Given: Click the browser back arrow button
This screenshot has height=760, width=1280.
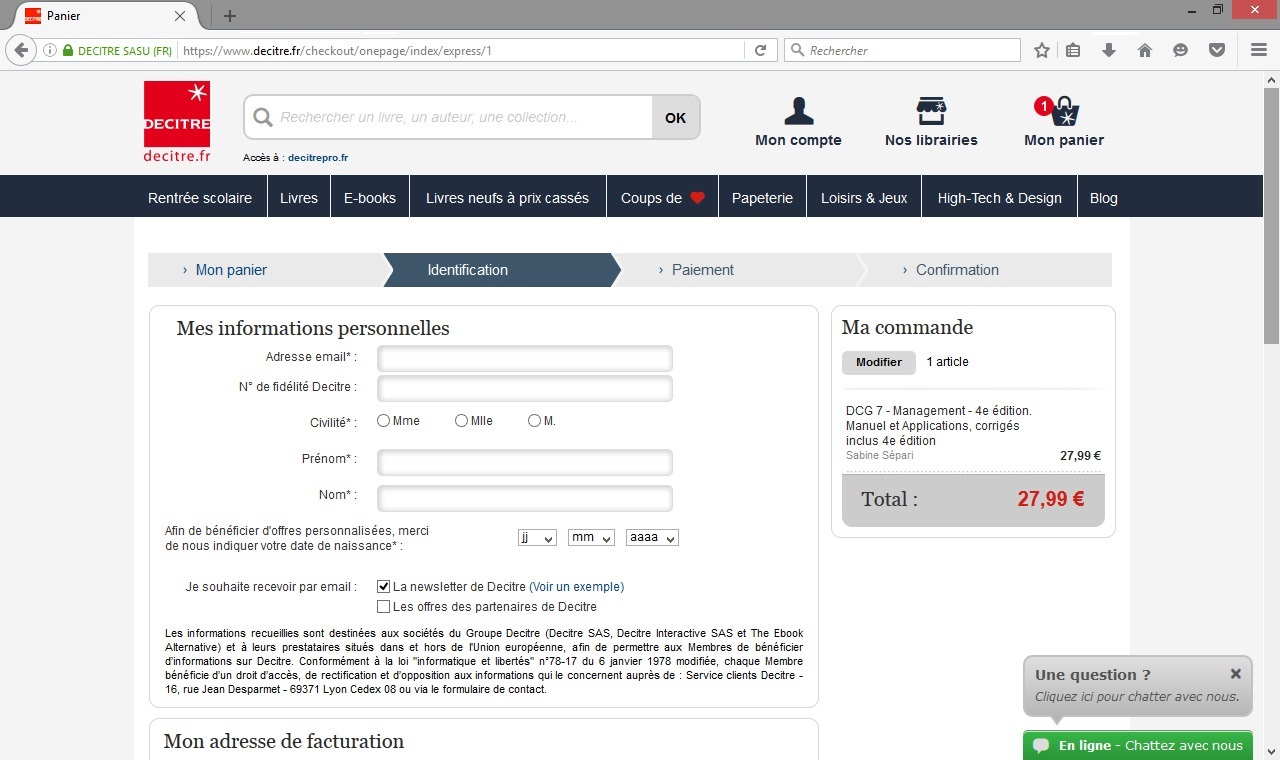Looking at the screenshot, I should (20, 50).
